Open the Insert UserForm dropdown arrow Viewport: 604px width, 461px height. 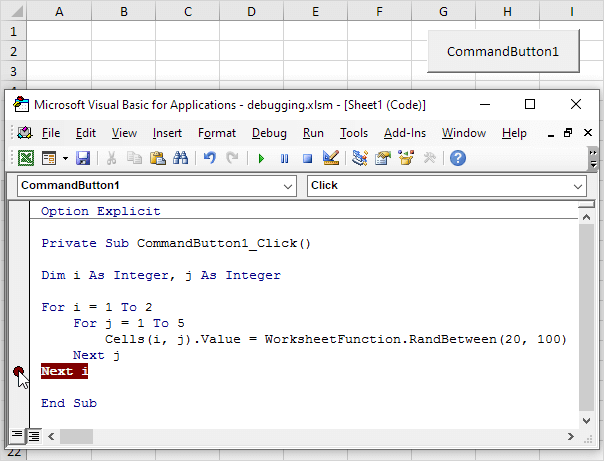click(65, 158)
